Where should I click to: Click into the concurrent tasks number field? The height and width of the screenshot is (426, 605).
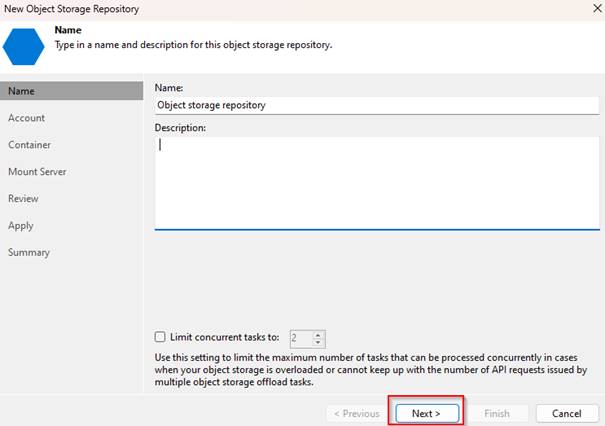[301, 339]
